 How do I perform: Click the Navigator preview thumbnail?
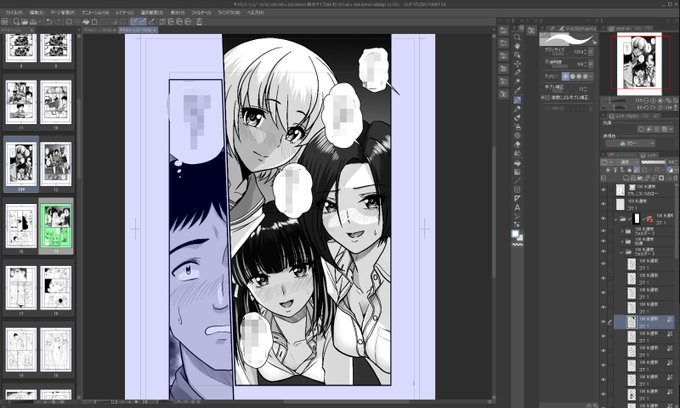coord(639,63)
